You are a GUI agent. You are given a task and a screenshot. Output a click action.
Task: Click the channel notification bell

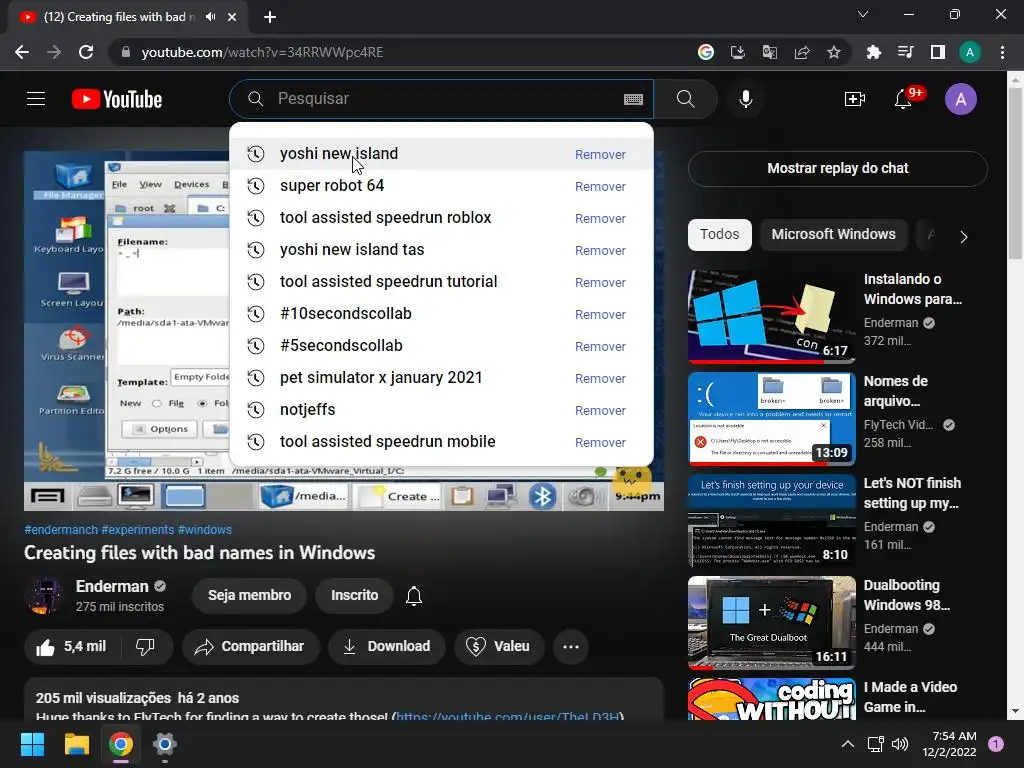(414, 596)
